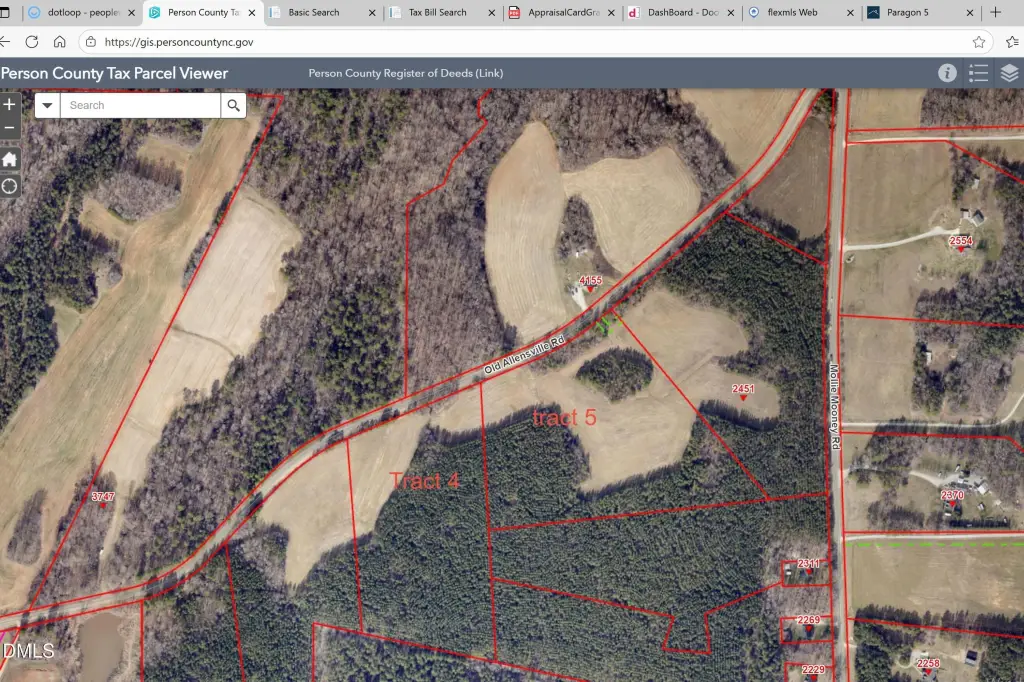This screenshot has width=1024, height=682.
Task: Click the default extent home icon
Action: (10, 160)
